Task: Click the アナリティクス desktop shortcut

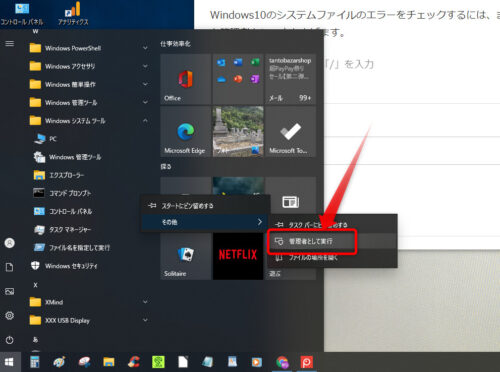Action: pyautogui.click(x=73, y=14)
